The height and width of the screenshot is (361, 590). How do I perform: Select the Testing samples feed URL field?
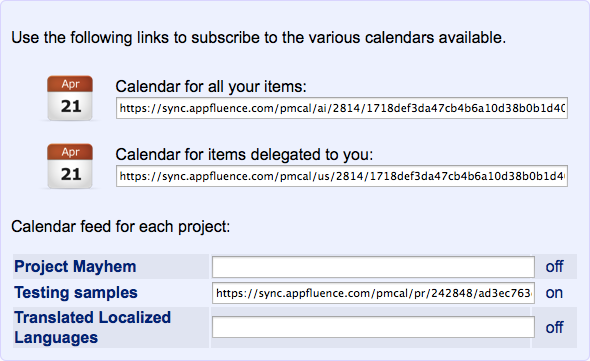coord(373,293)
